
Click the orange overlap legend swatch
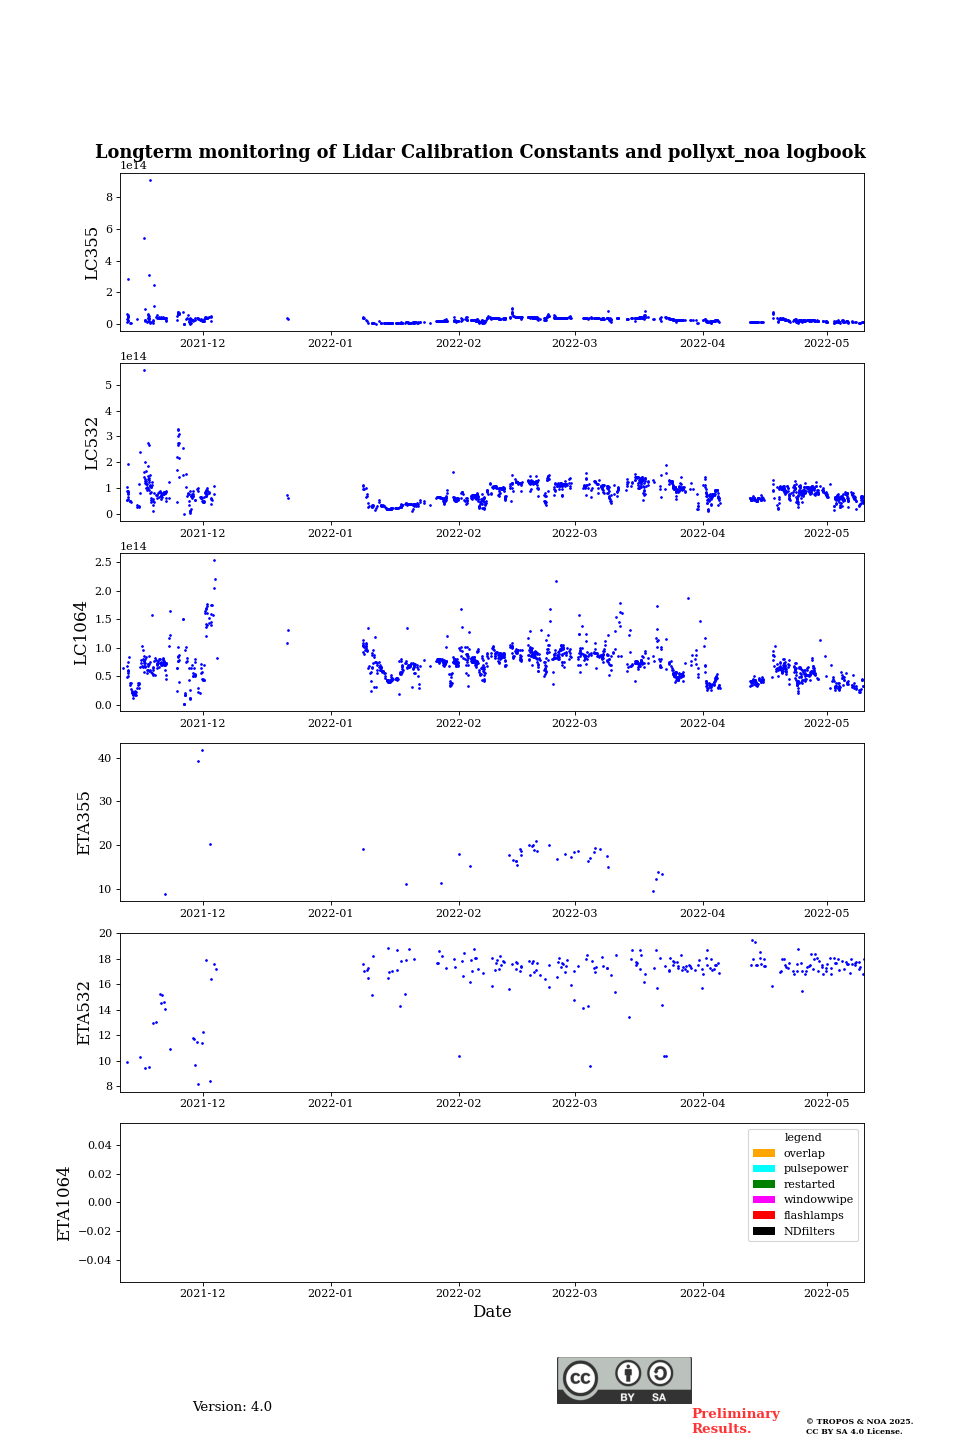(x=764, y=1153)
